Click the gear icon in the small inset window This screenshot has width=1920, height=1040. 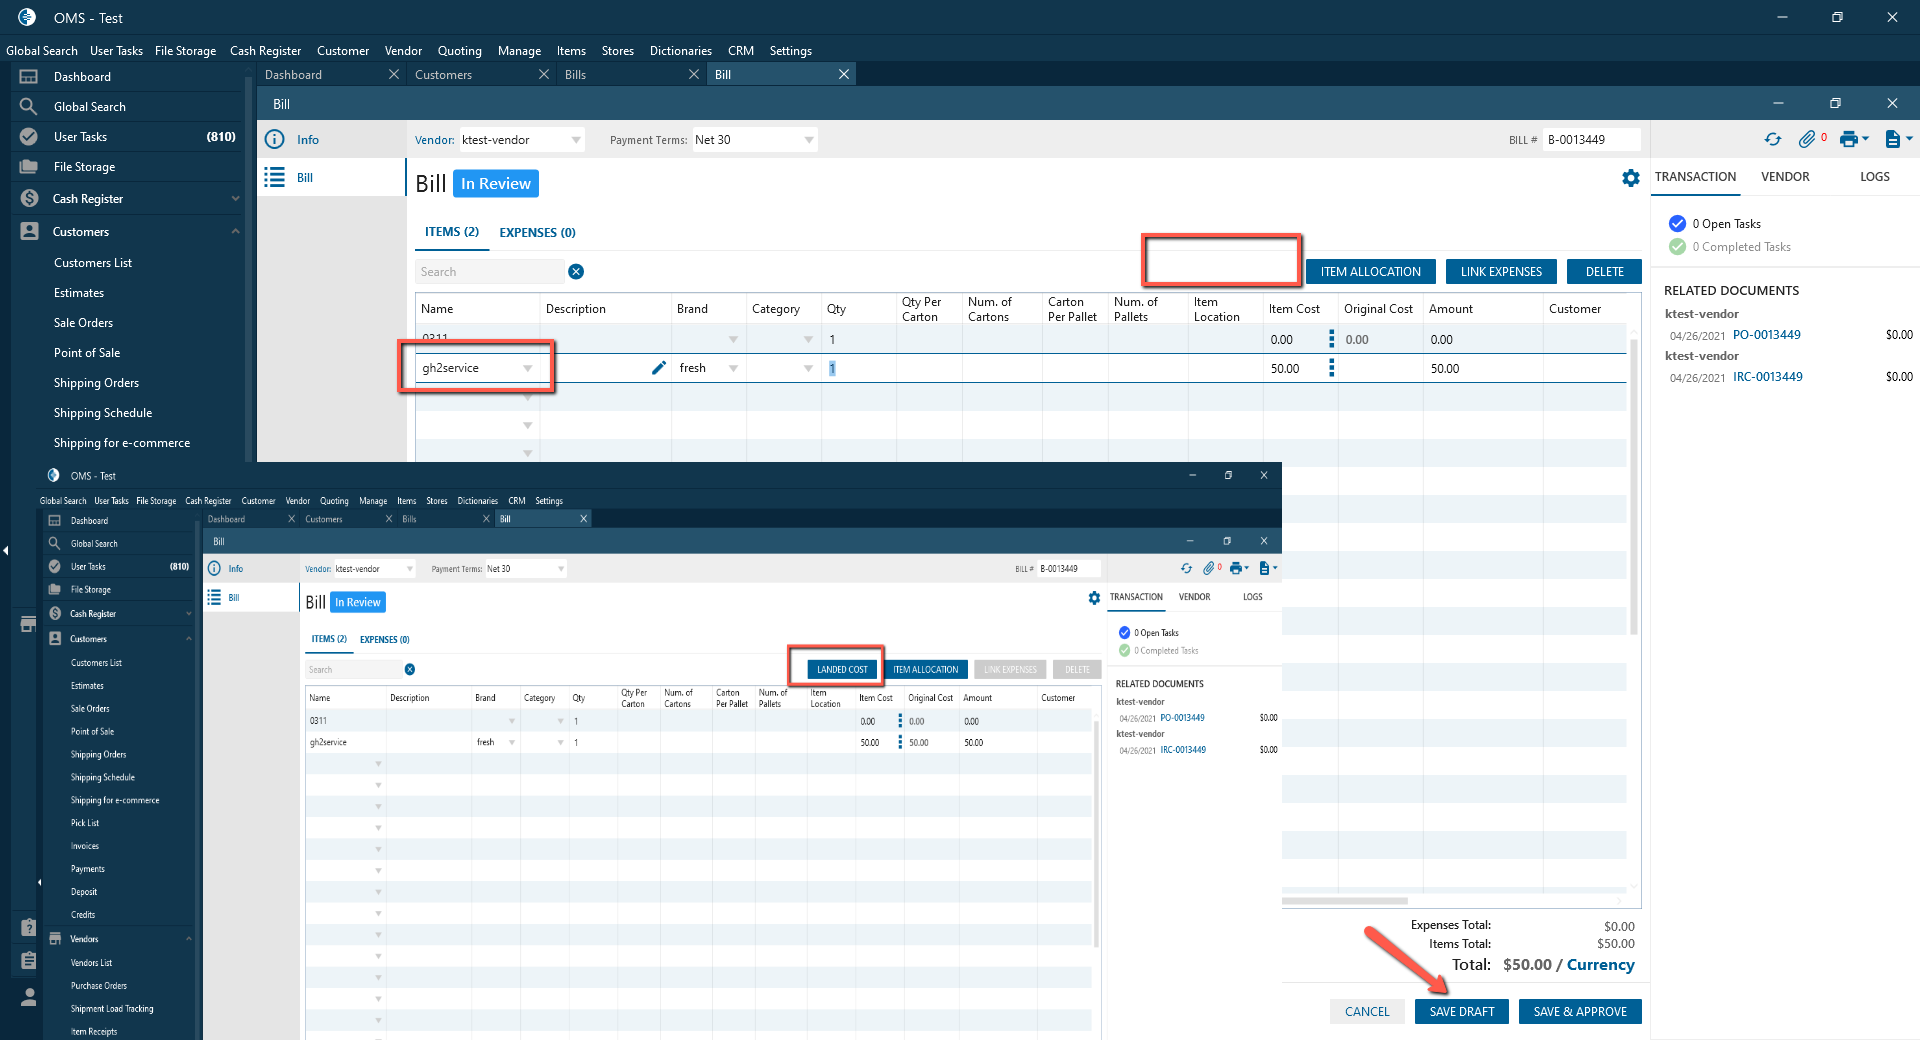1094,598
